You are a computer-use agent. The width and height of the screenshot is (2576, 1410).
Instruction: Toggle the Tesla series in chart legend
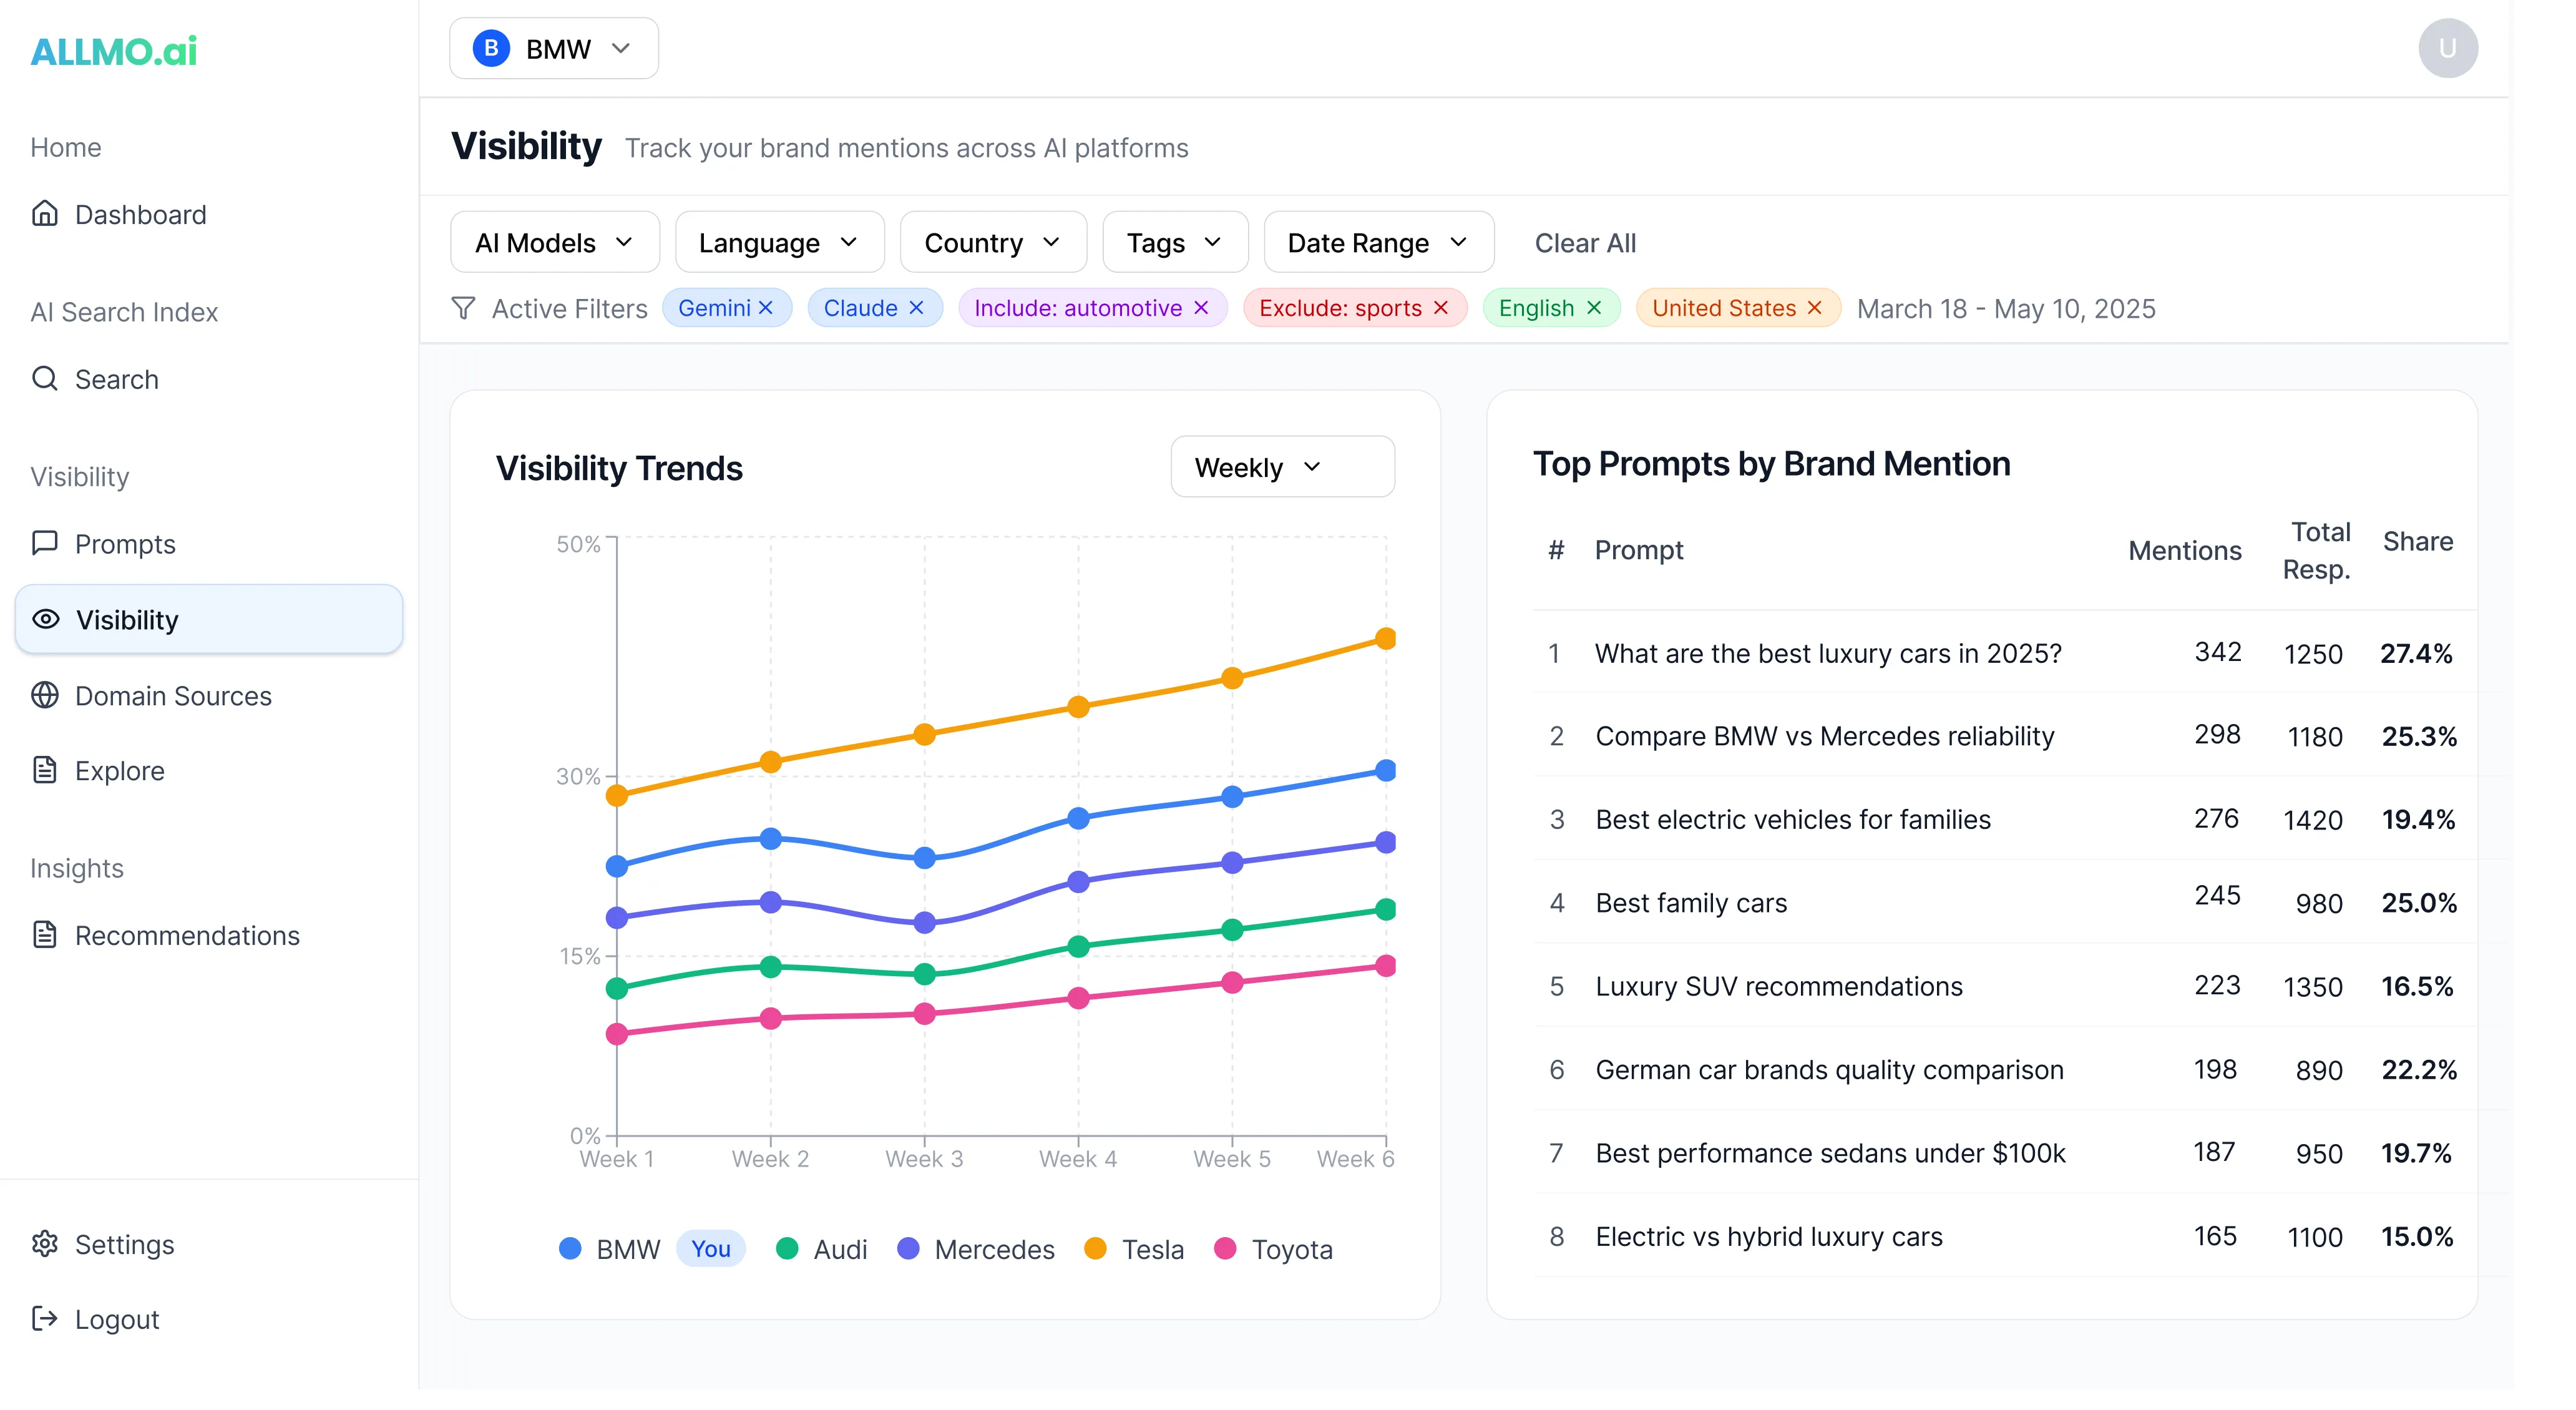(1134, 1248)
